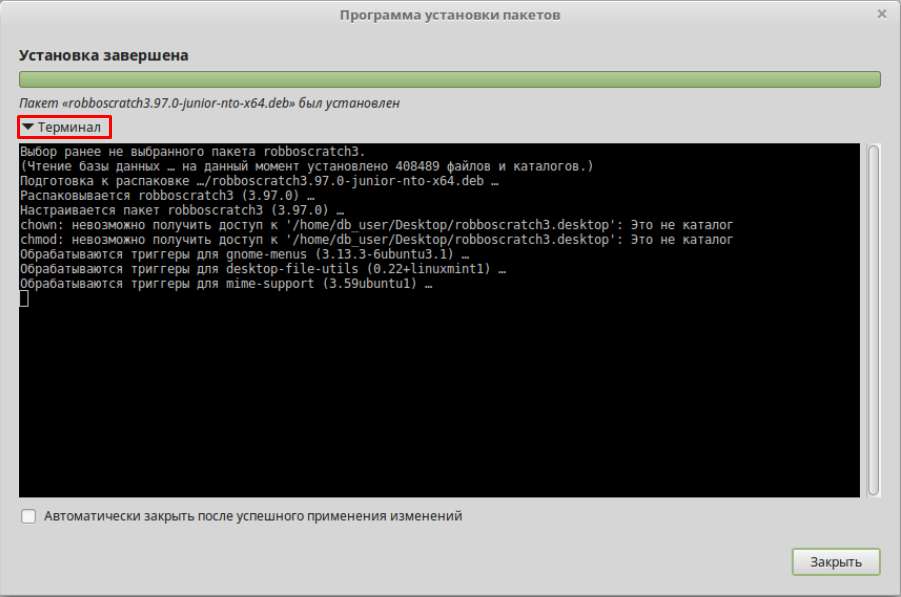
Task: Click the terminal cursor block
Action: click(x=24, y=299)
